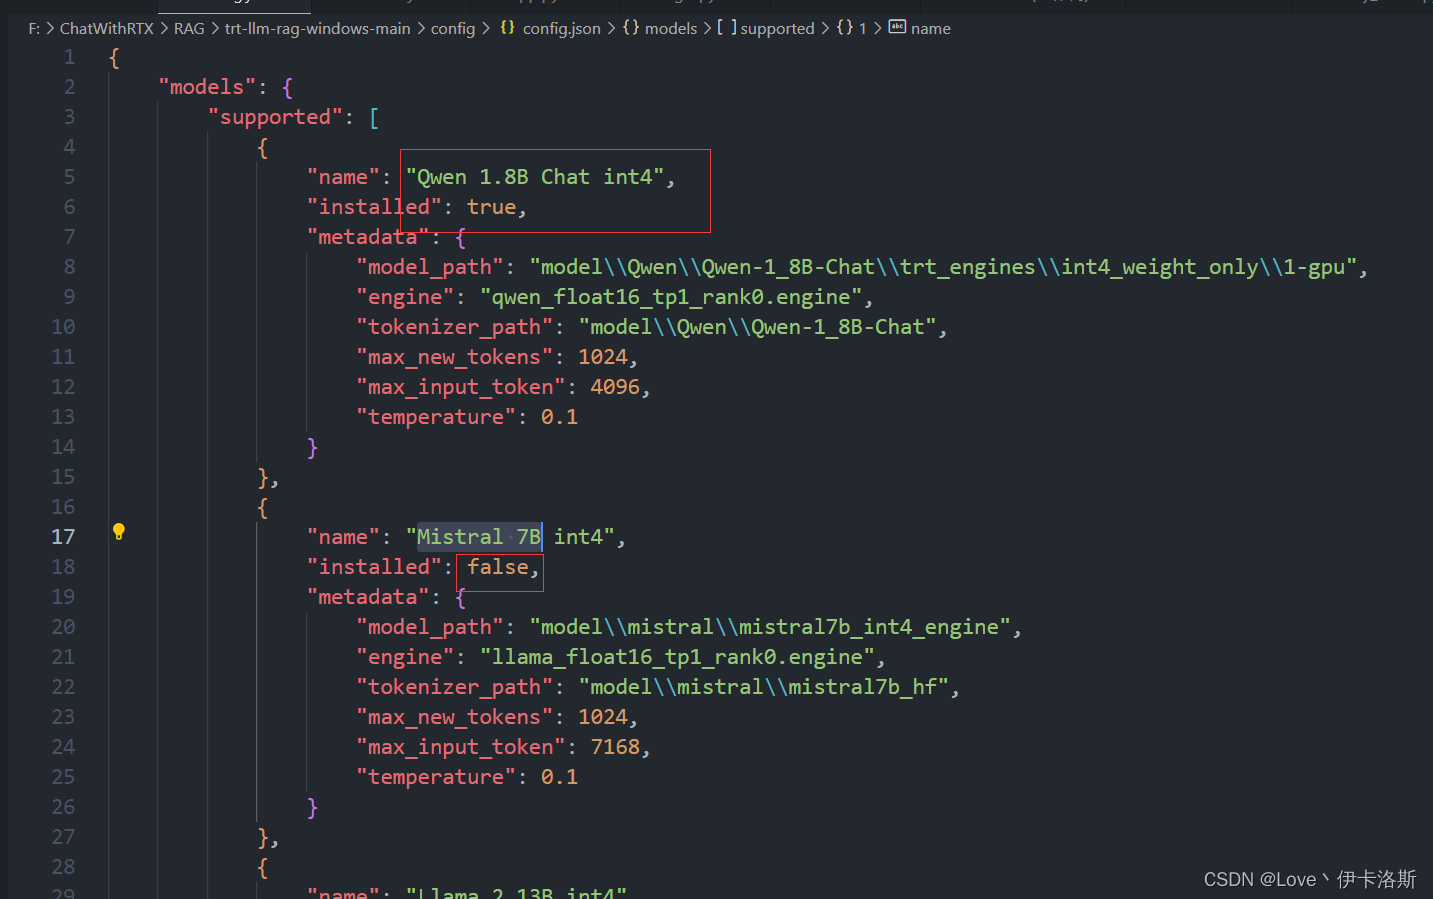
Task: Click the "name" key on line 17
Action: 343,537
